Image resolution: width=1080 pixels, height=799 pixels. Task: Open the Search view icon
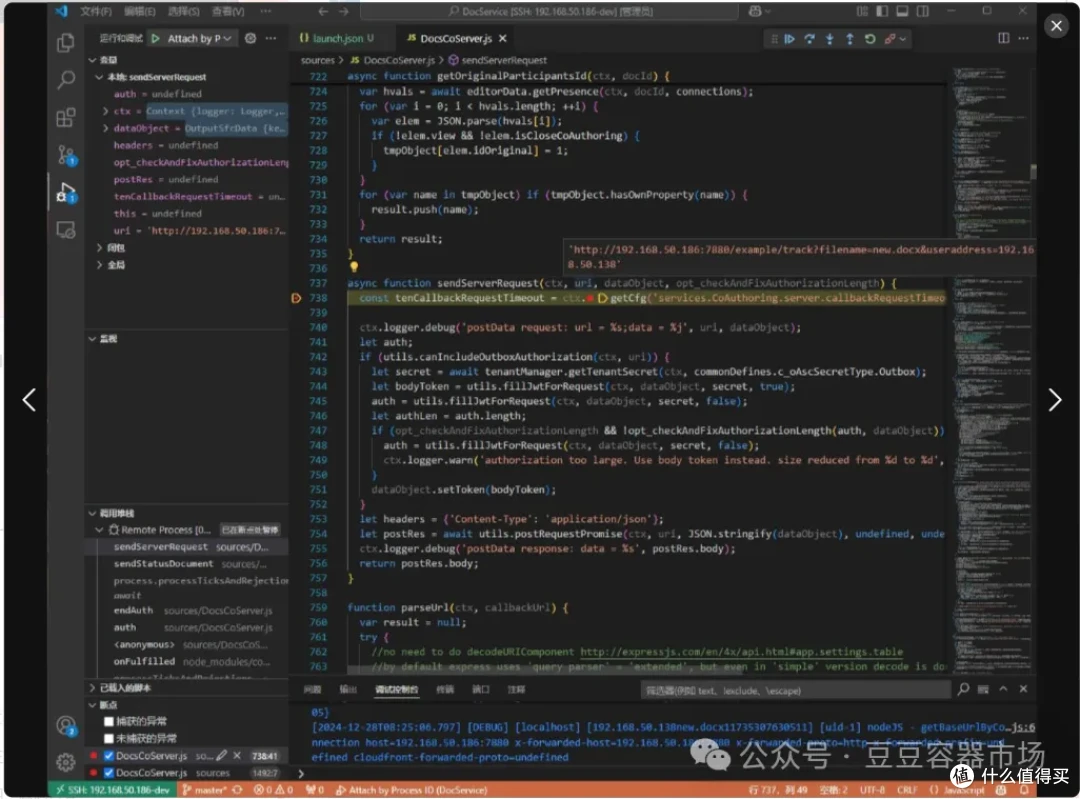tap(65, 80)
